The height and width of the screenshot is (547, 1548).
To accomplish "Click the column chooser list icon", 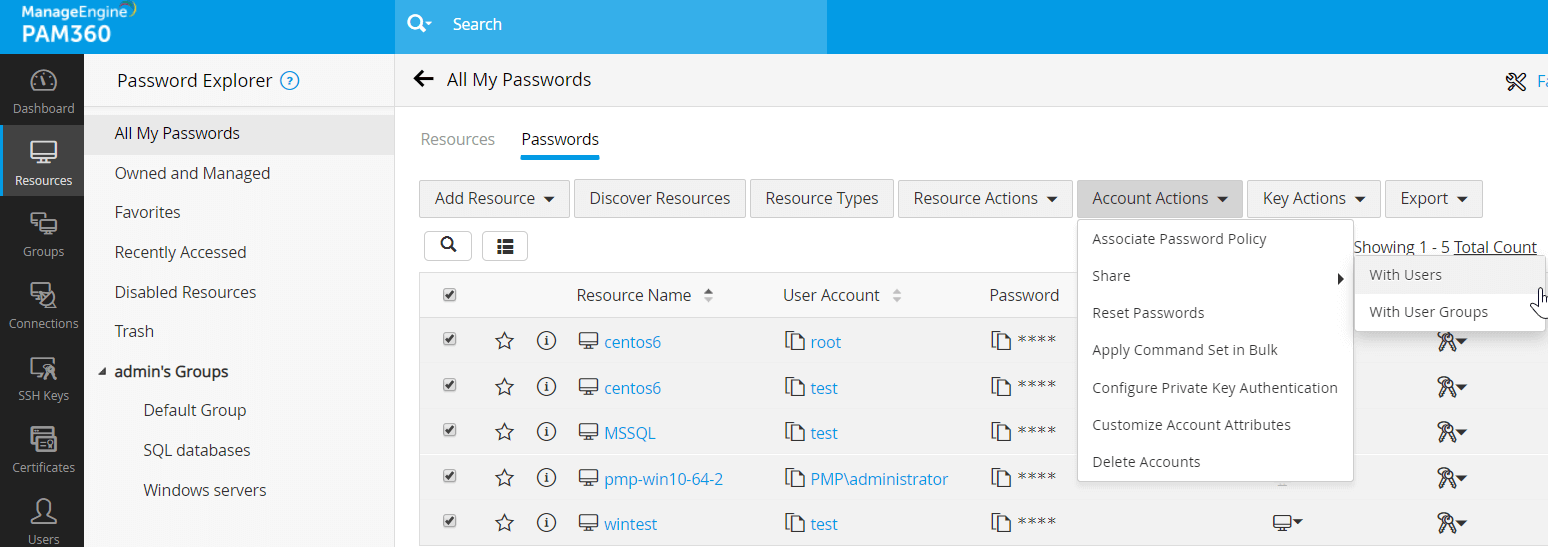I will pyautogui.click(x=504, y=245).
